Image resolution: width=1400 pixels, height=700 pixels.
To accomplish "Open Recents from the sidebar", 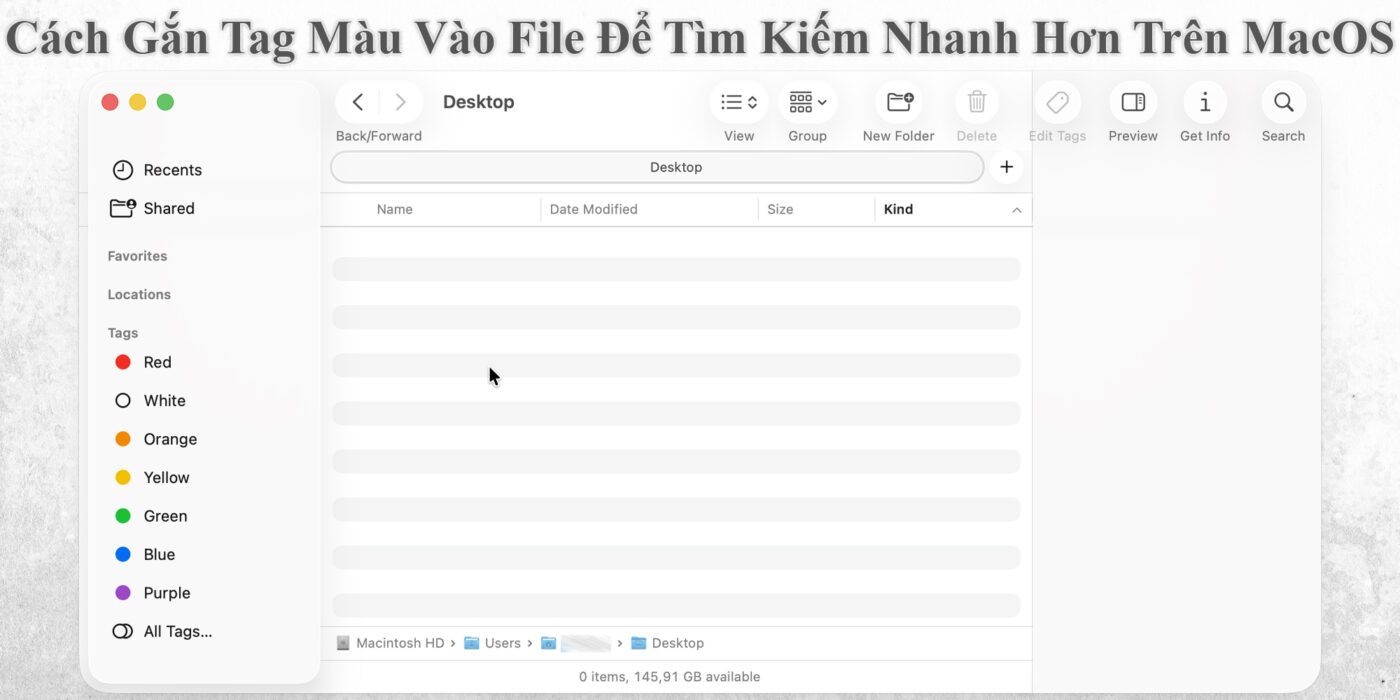I will coord(173,169).
